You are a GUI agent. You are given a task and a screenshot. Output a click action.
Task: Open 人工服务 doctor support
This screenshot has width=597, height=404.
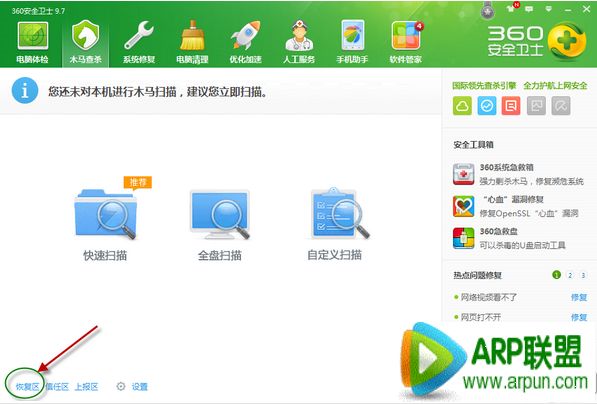point(299,43)
